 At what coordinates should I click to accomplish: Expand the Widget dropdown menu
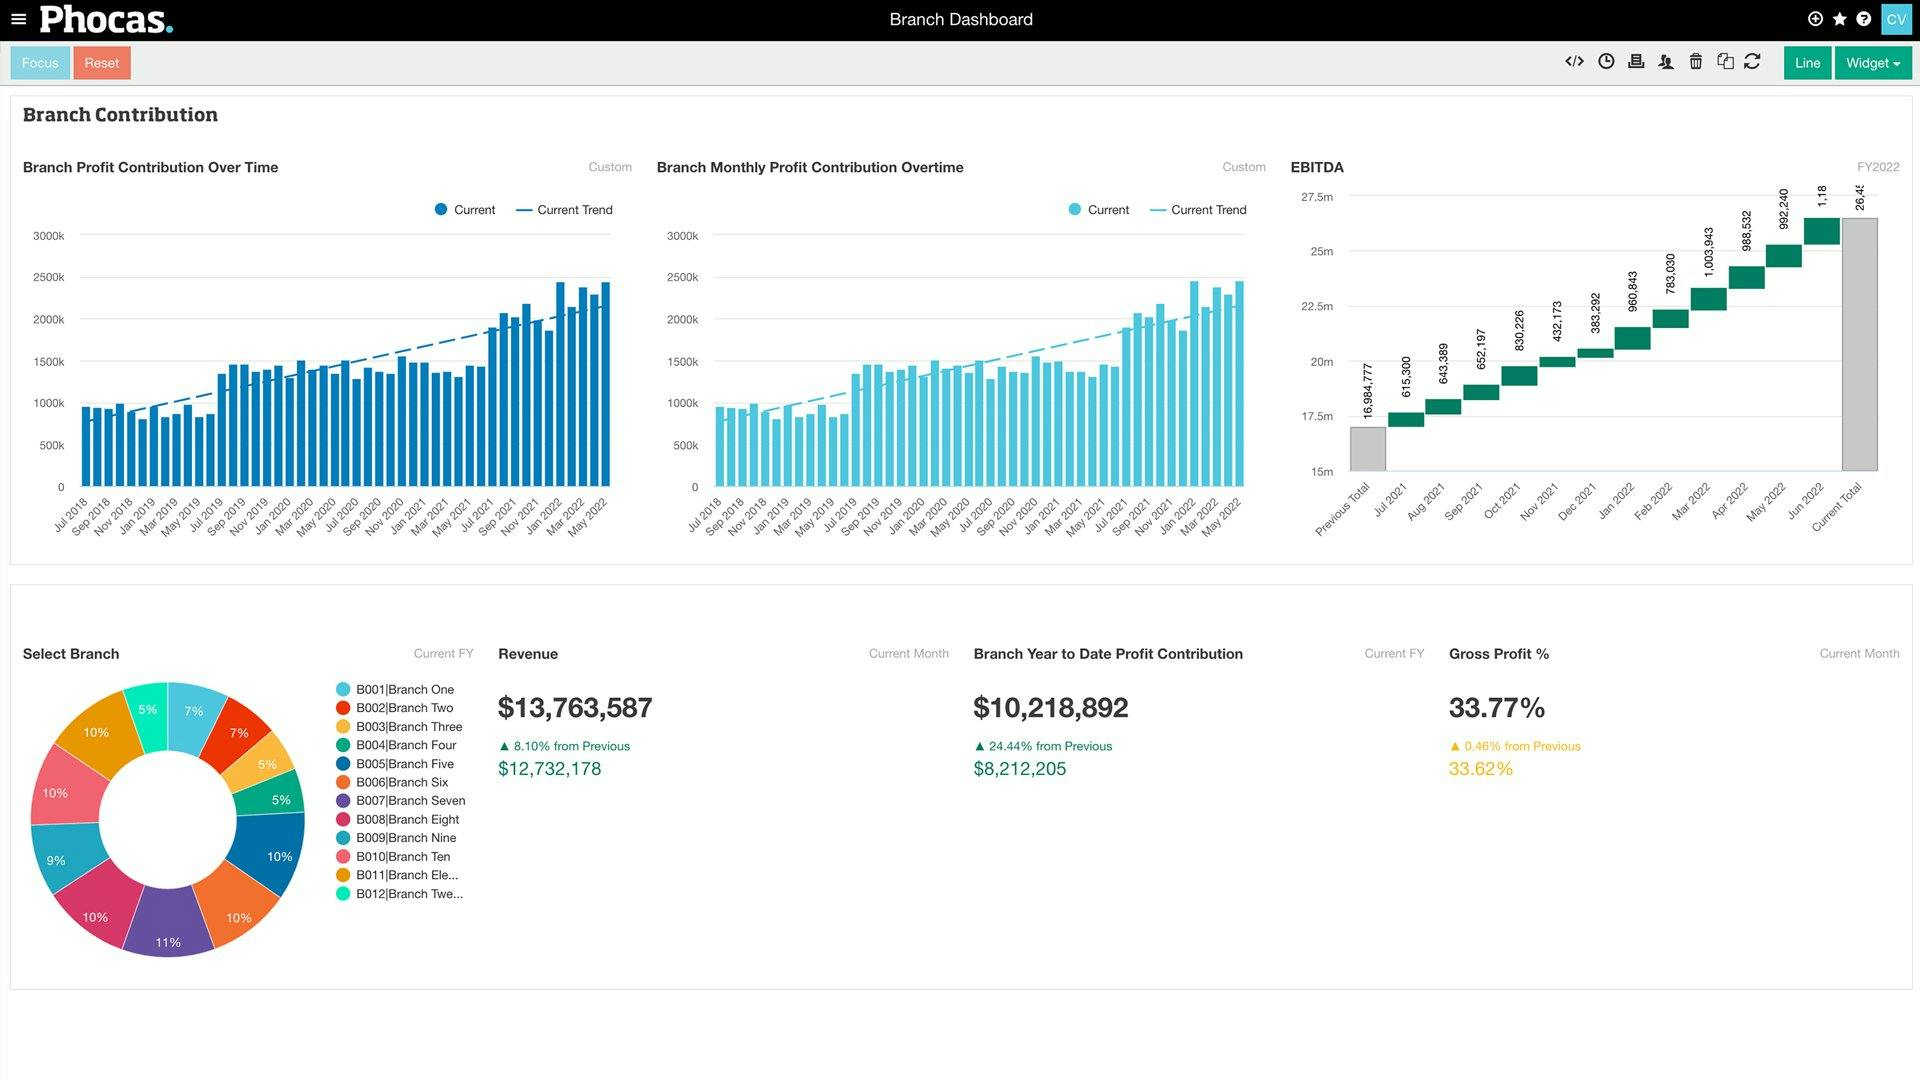[1870, 62]
